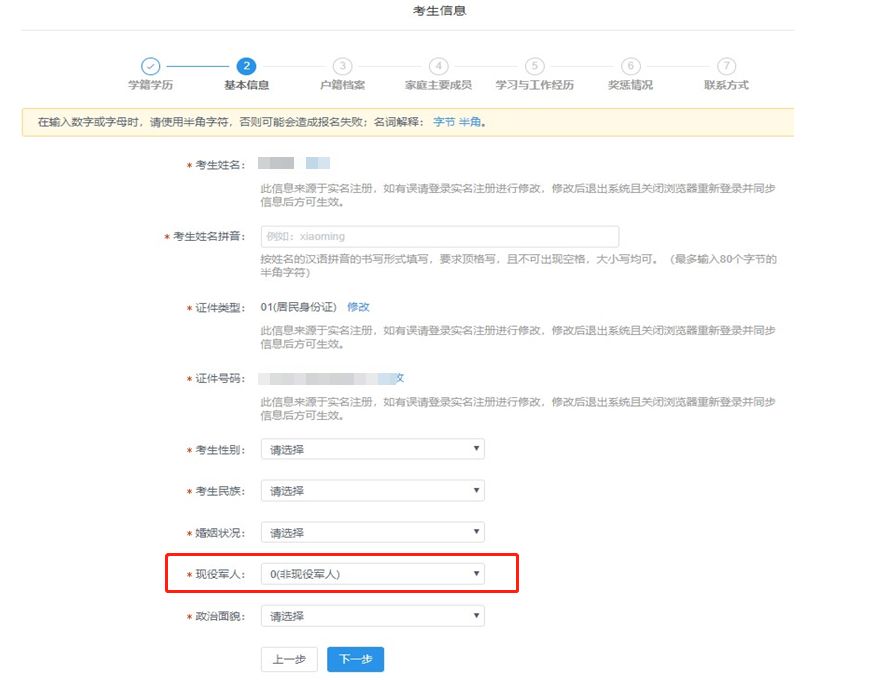Screen dimensions: 874x680
Task: Open the 考生性别 dropdown
Action: pyautogui.click(x=372, y=449)
